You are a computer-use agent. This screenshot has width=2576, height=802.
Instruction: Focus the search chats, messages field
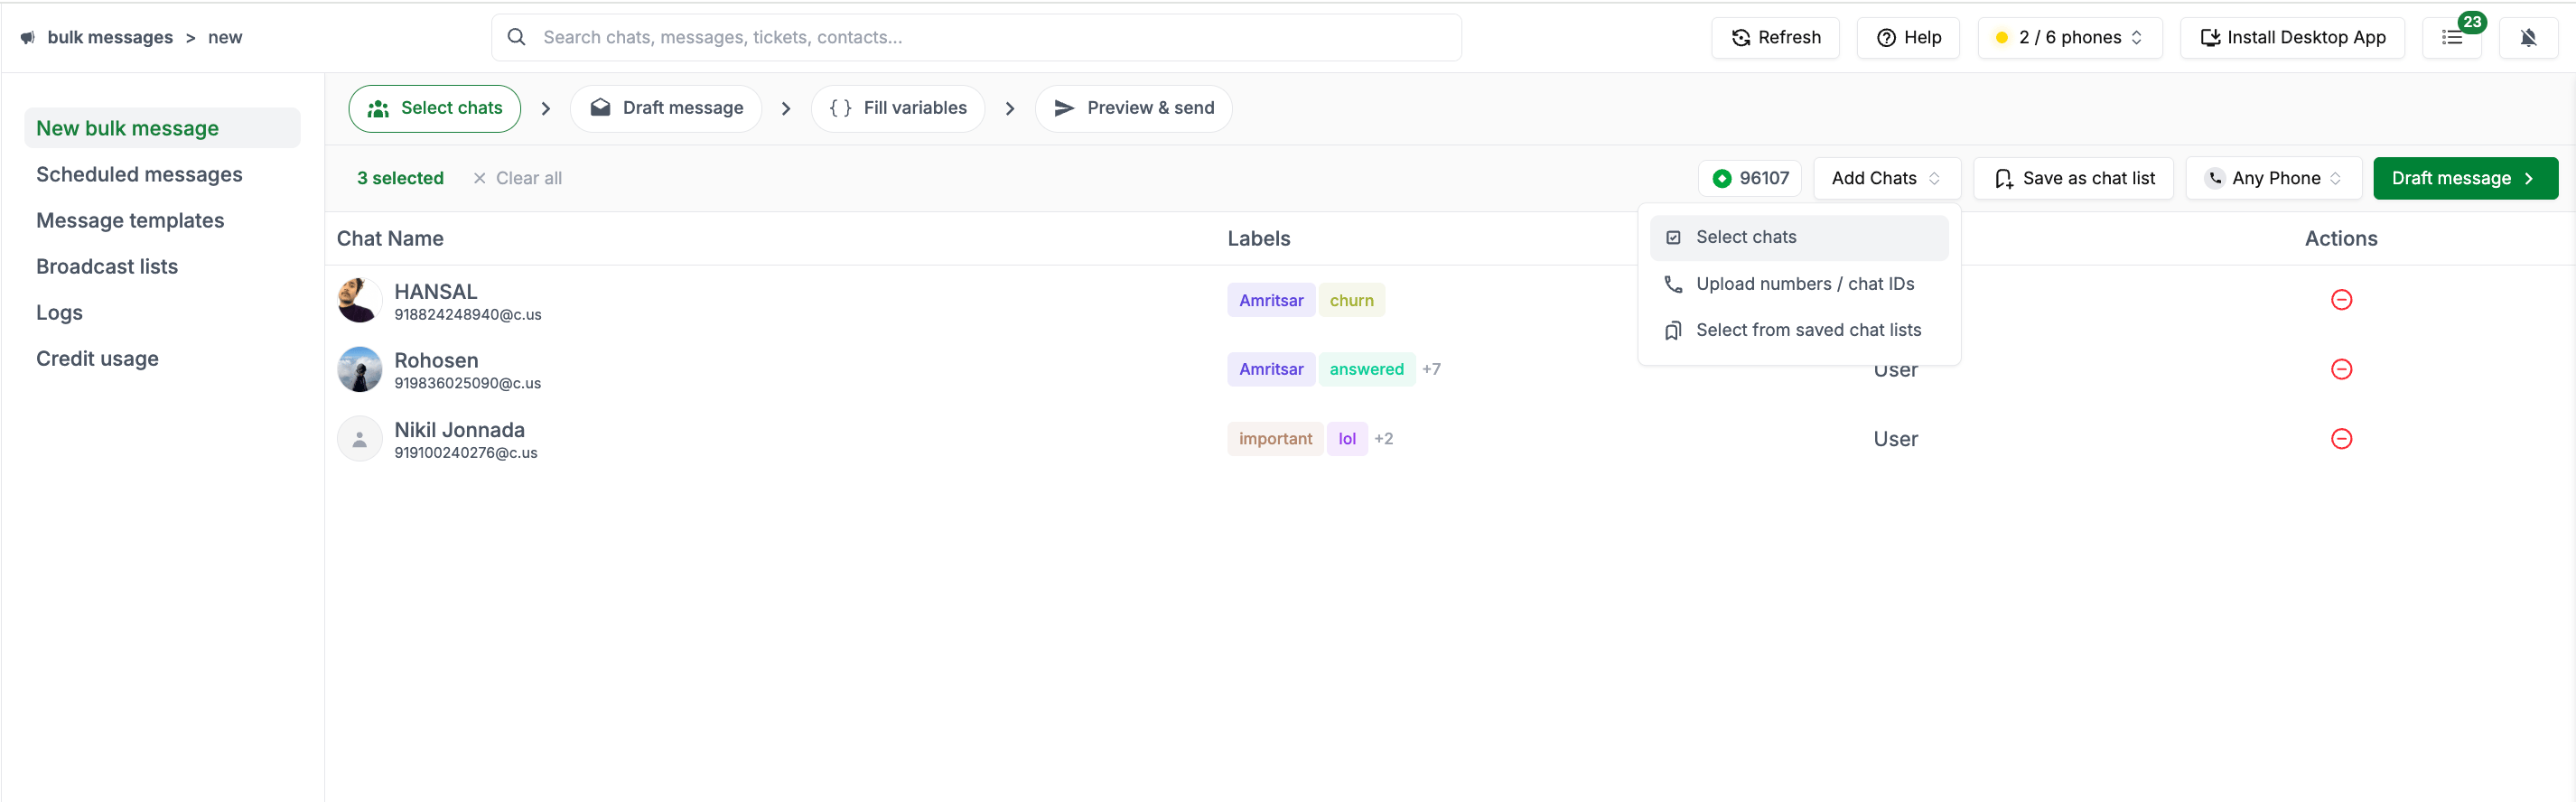[x=976, y=38]
